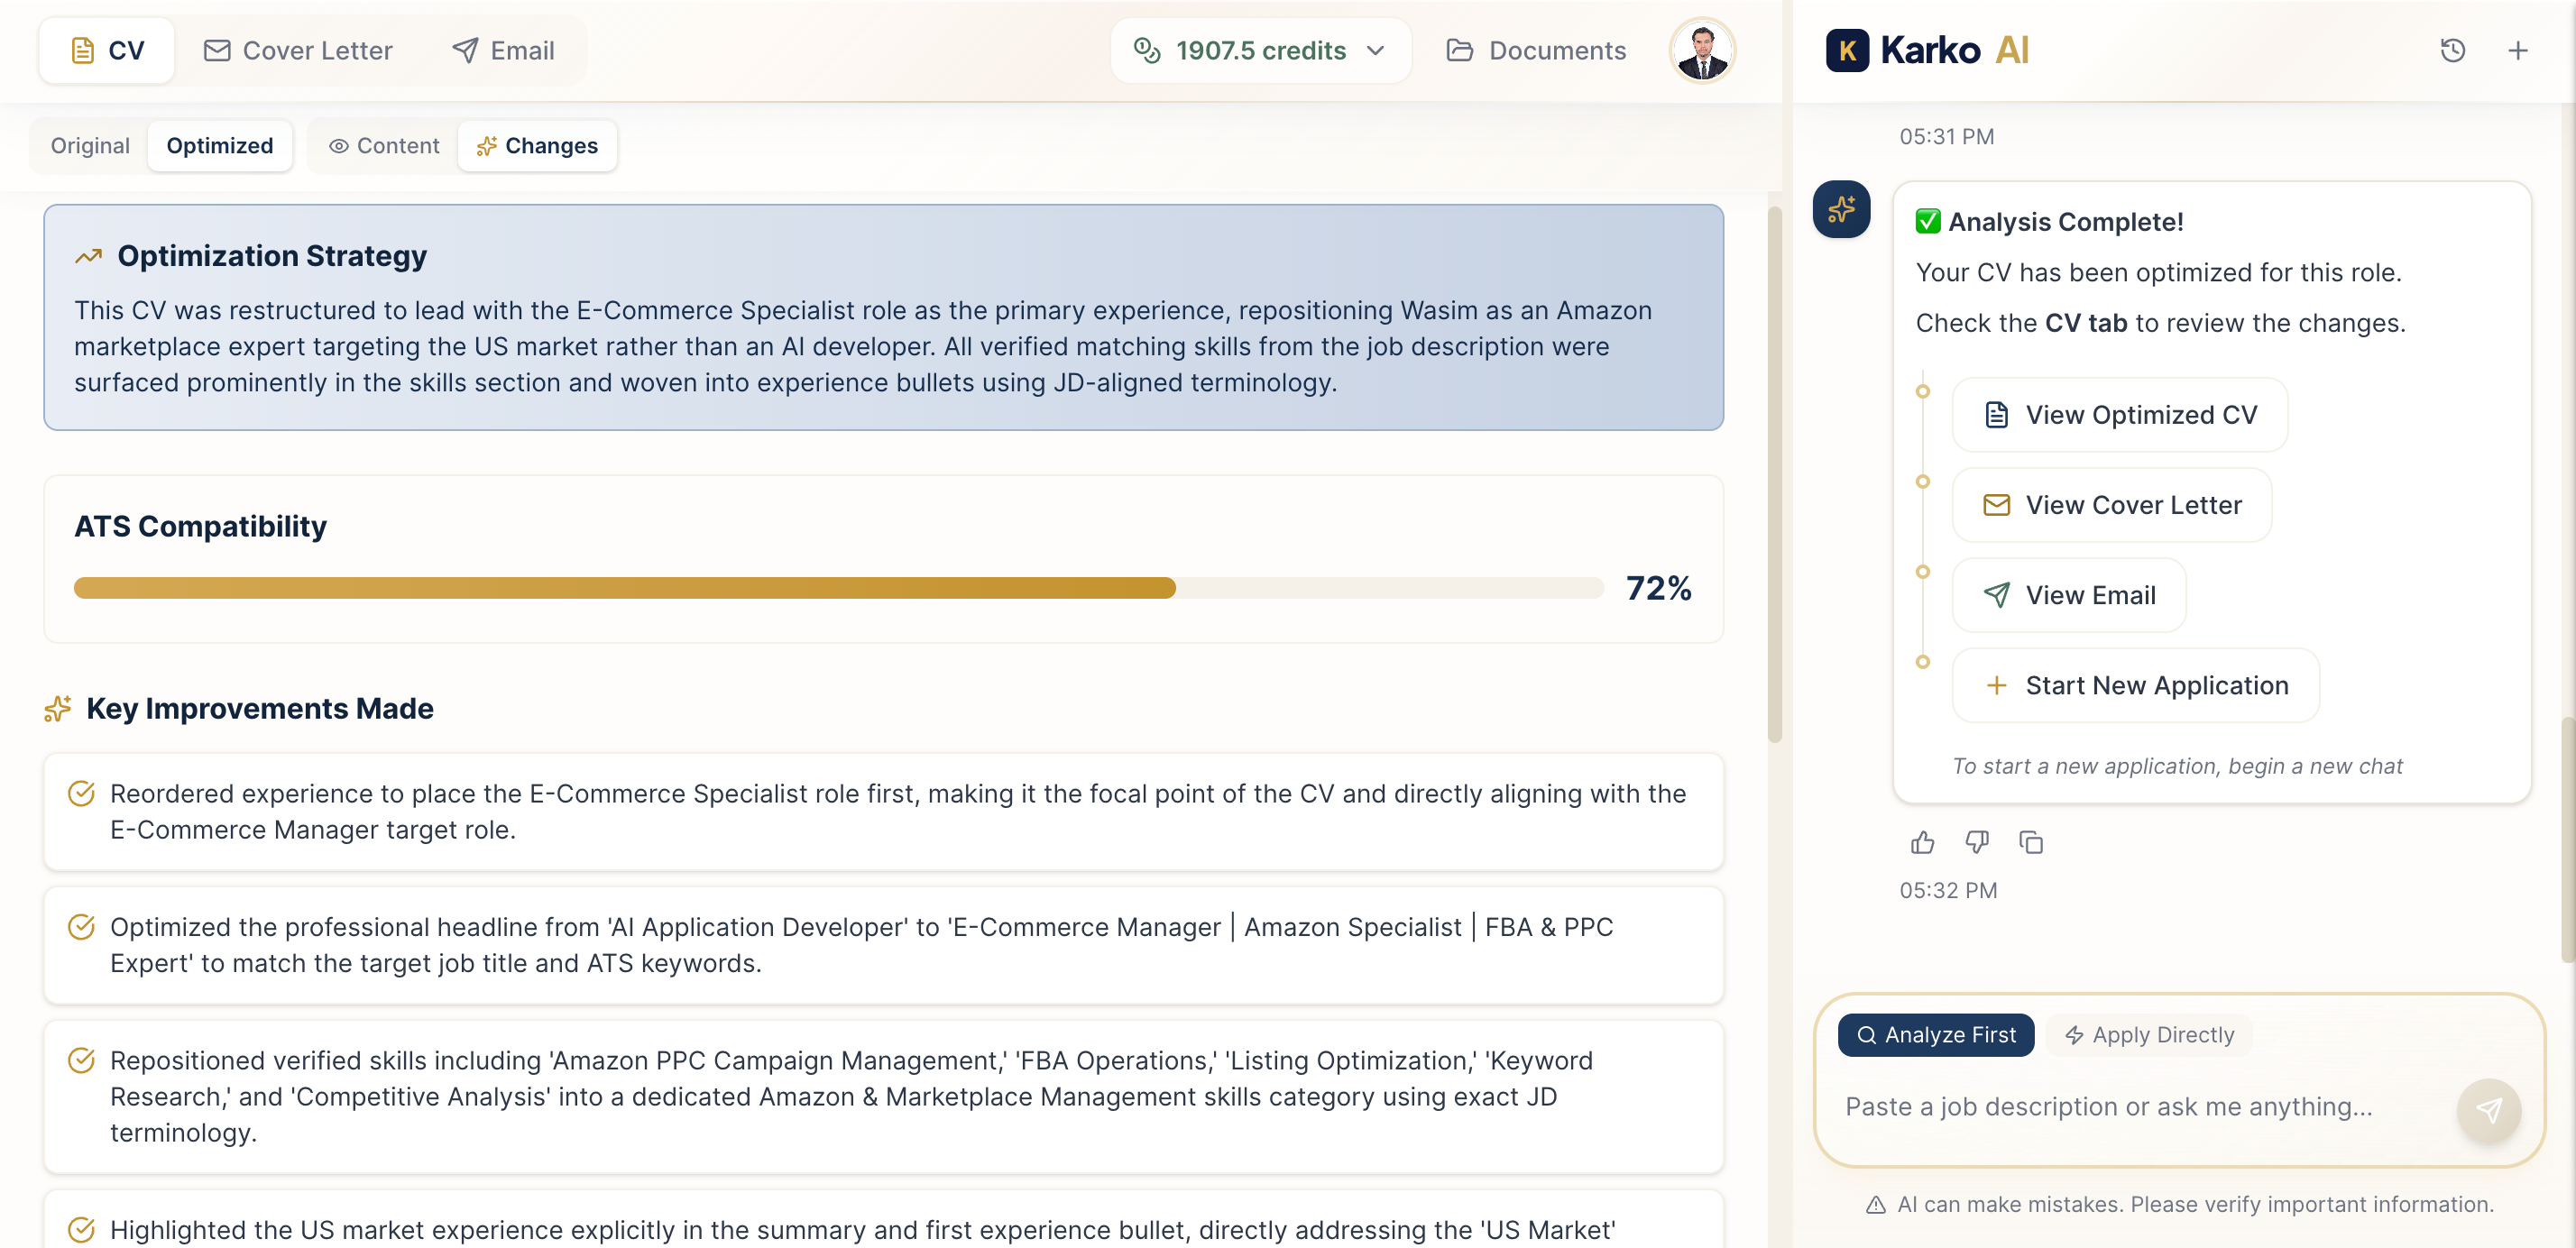Image resolution: width=2576 pixels, height=1248 pixels.
Task: Click the Karko K logo icon
Action: 1846,50
